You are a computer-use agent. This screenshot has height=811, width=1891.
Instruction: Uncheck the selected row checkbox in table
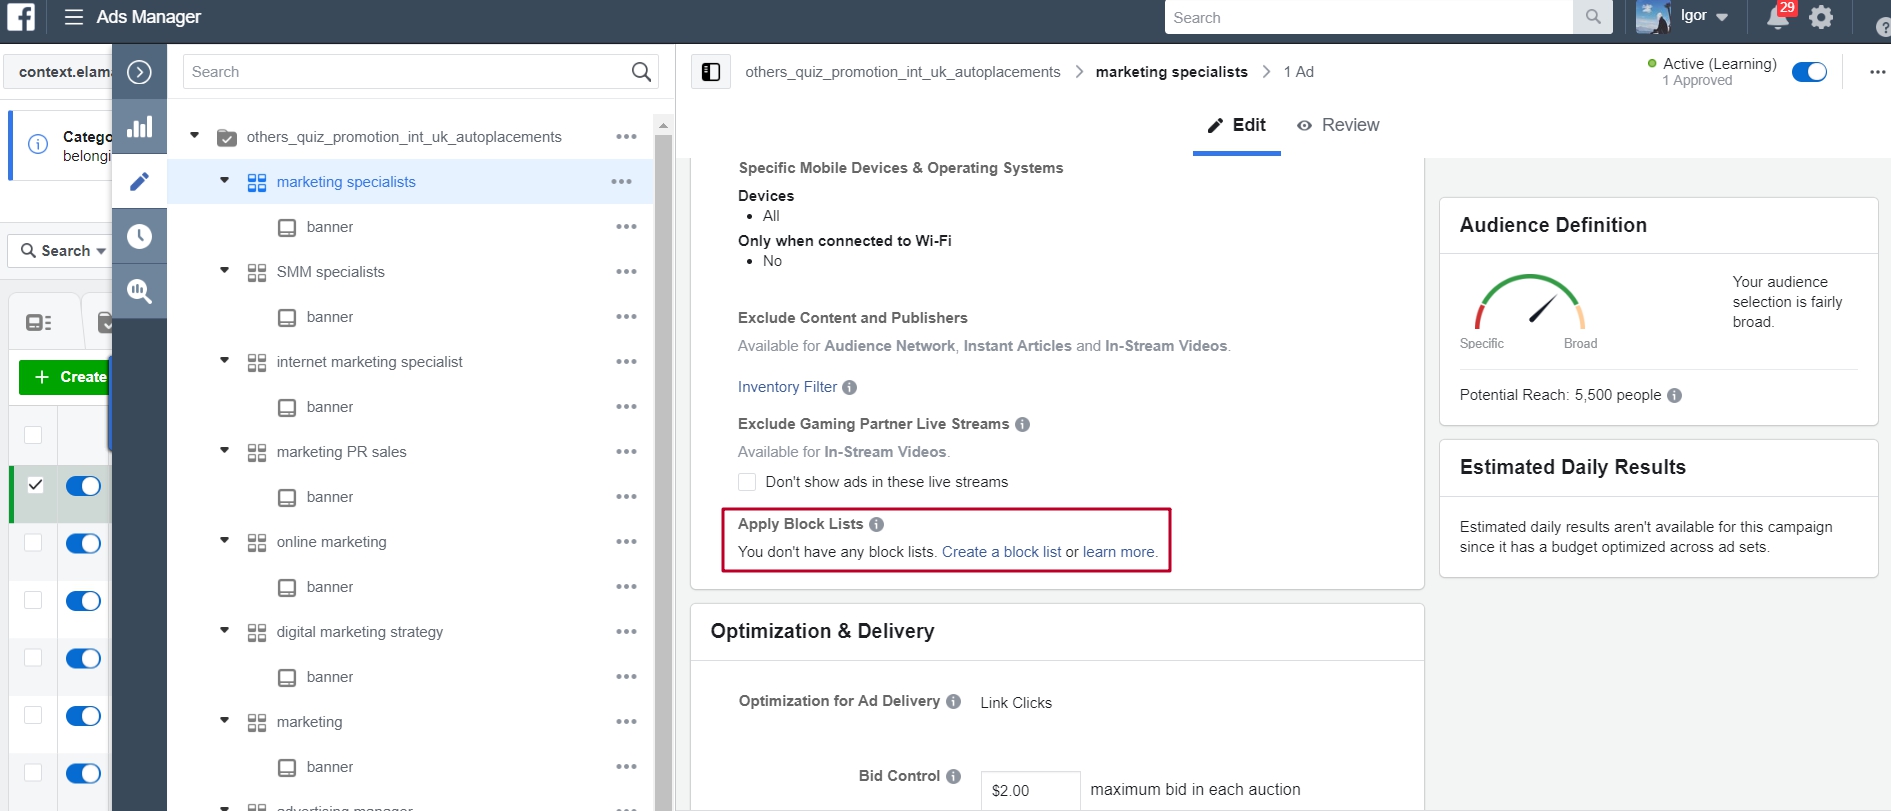(x=35, y=486)
